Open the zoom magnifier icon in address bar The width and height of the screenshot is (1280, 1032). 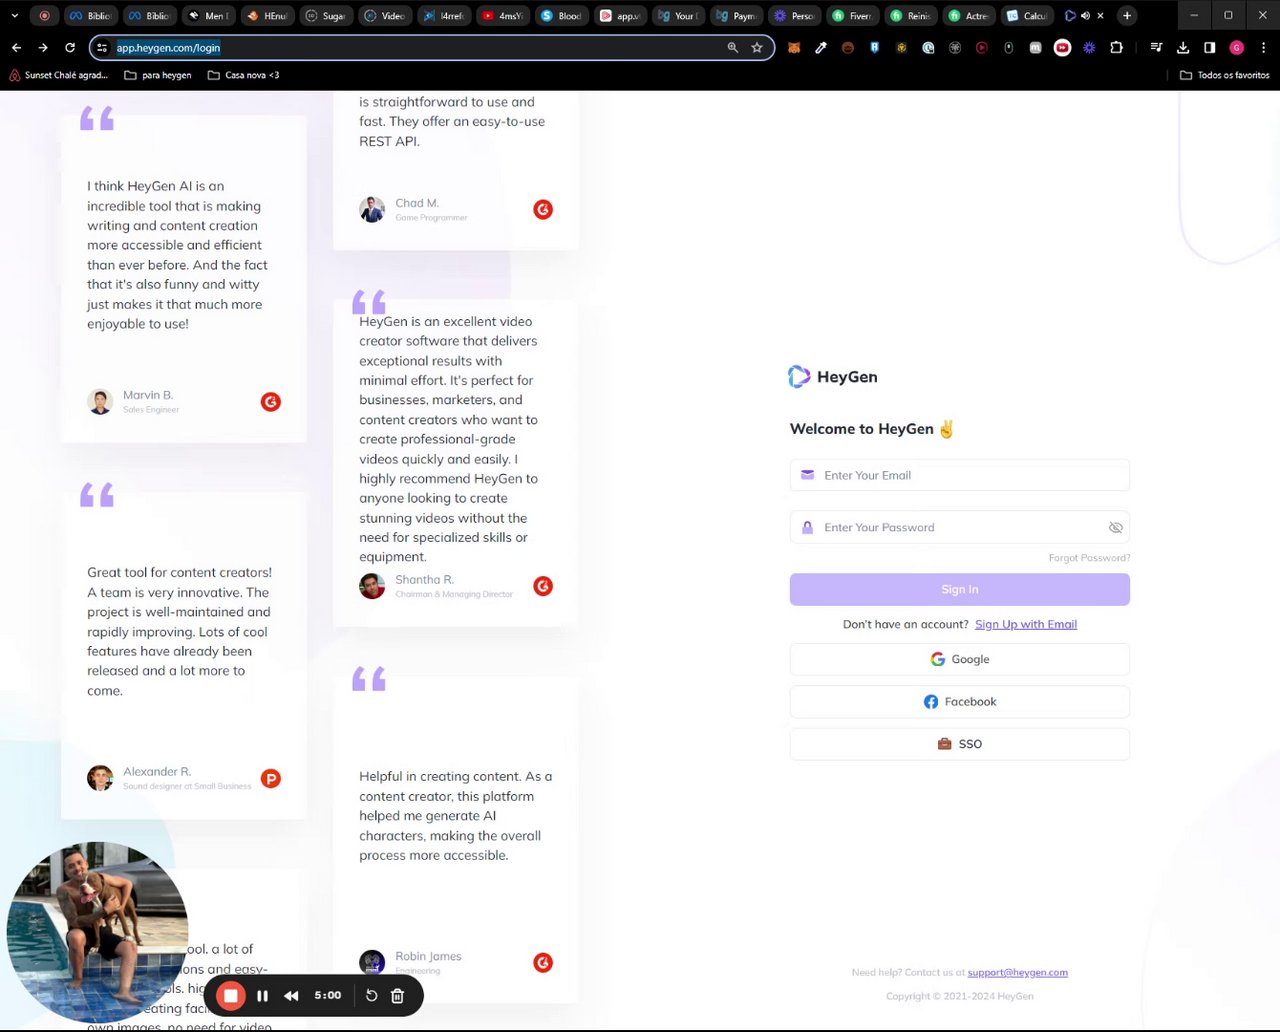tap(733, 47)
